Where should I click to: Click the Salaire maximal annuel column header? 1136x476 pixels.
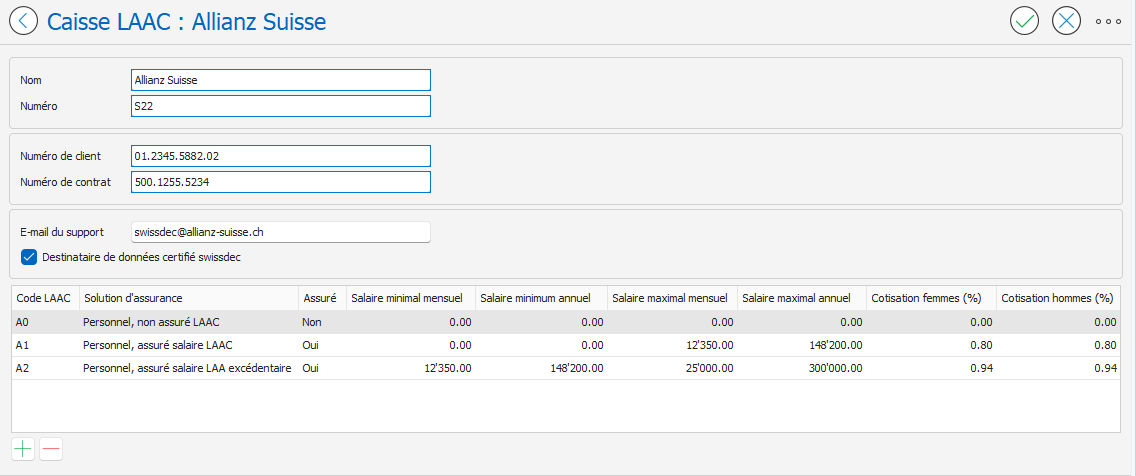click(802, 298)
